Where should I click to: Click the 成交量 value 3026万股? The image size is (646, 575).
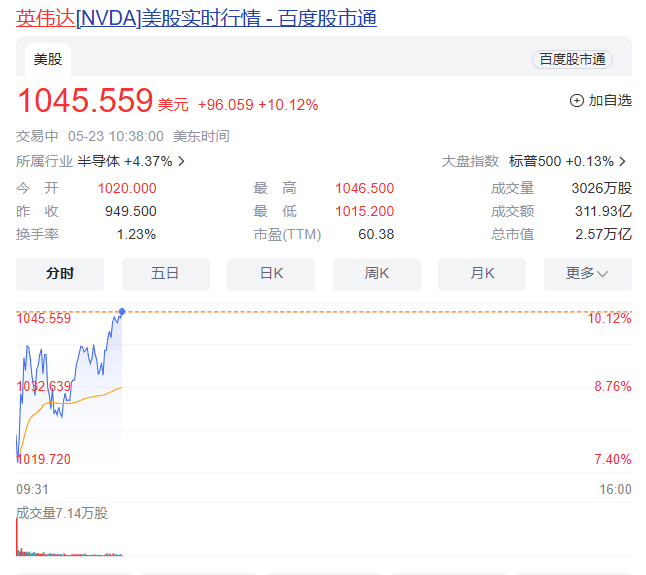pyautogui.click(x=602, y=189)
